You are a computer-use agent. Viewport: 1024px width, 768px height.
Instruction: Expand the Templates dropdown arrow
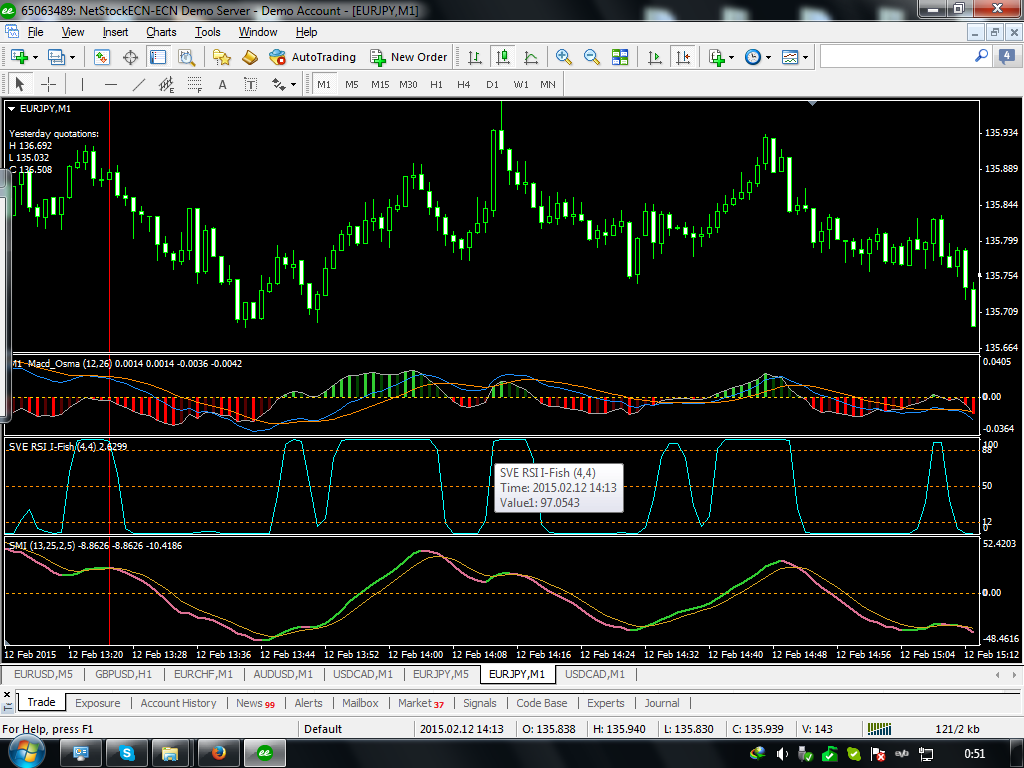point(805,57)
